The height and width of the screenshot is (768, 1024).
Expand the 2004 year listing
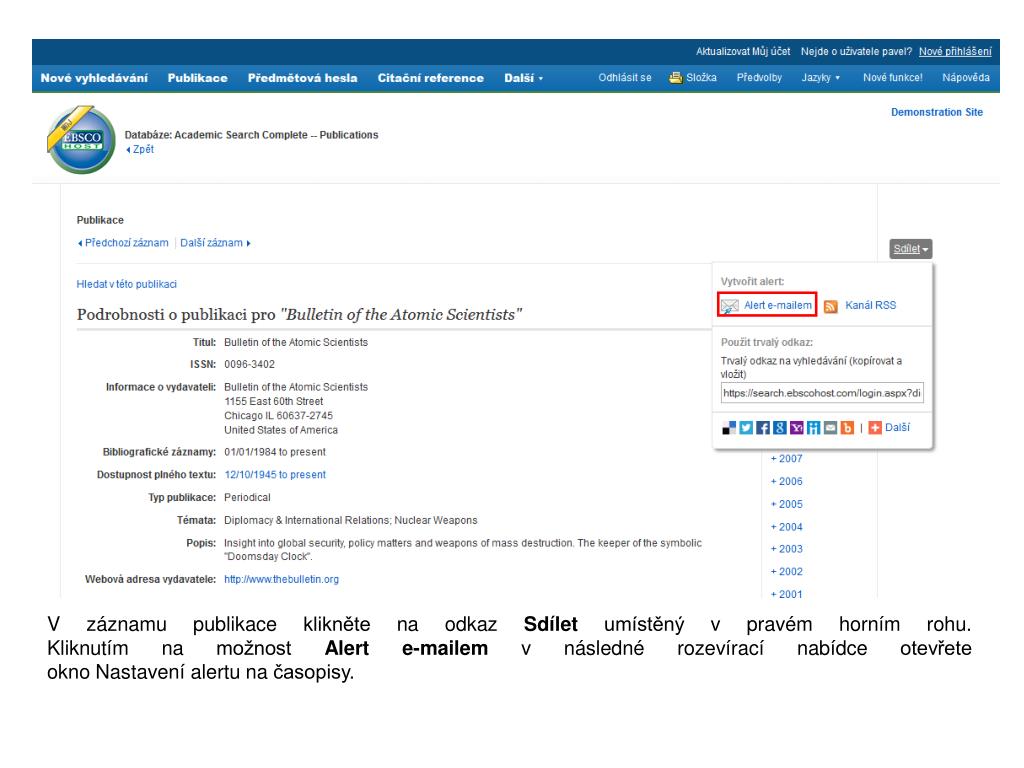(786, 527)
